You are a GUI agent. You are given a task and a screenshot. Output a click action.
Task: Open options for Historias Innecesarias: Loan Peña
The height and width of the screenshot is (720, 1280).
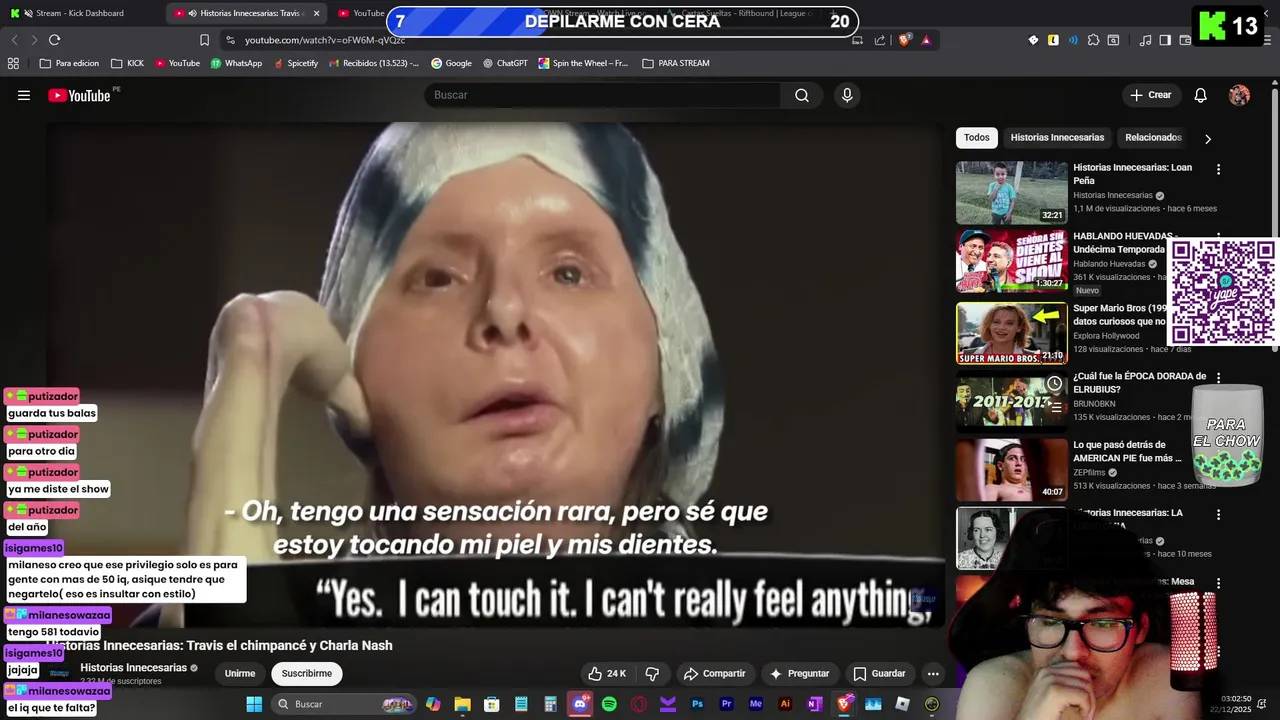click(1218, 169)
